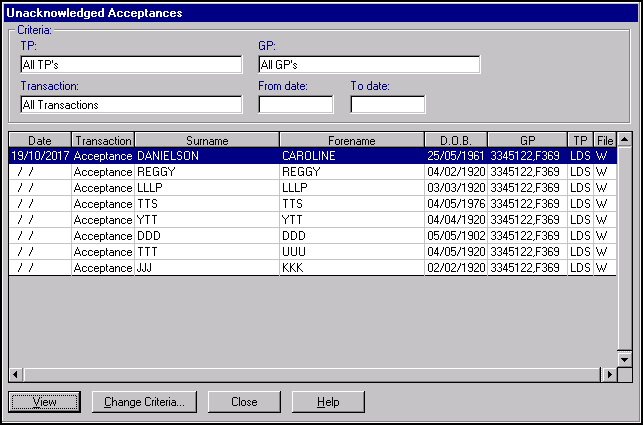Click the View button
This screenshot has width=643, height=425.
click(x=44, y=402)
